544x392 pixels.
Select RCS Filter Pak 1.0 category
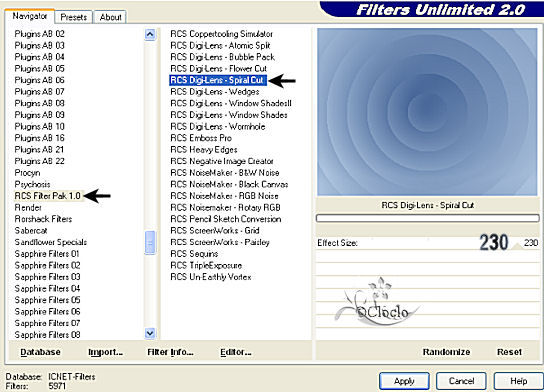coord(48,196)
